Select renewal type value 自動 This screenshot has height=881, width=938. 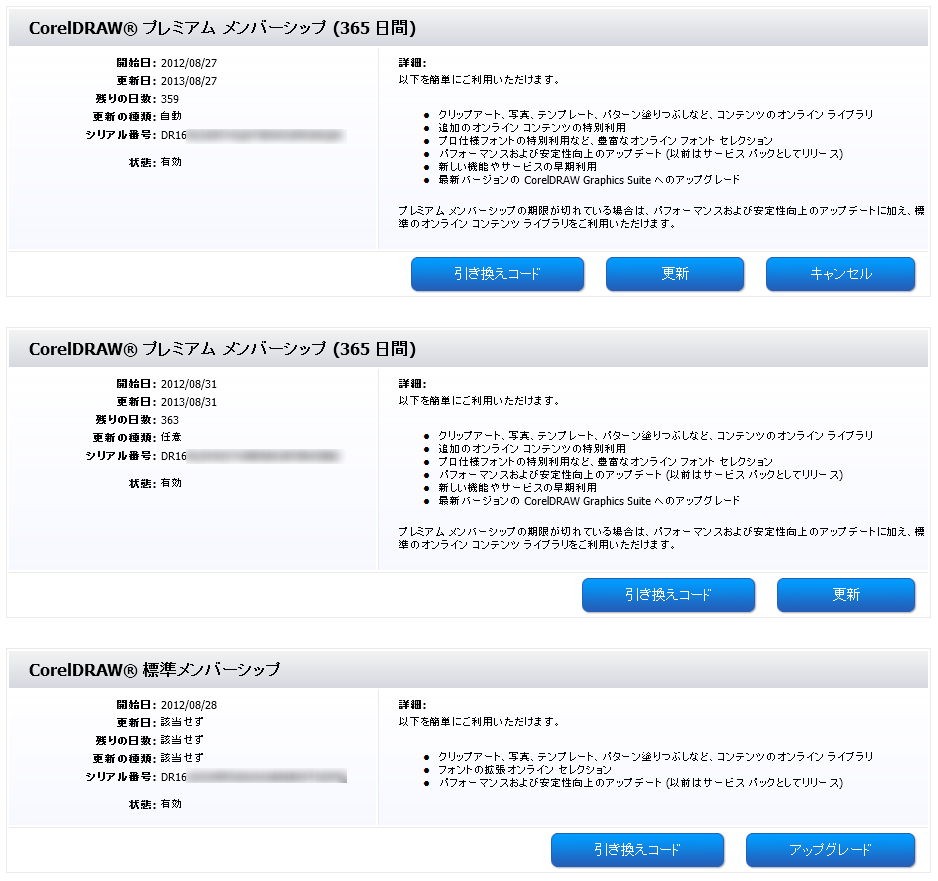[x=171, y=117]
